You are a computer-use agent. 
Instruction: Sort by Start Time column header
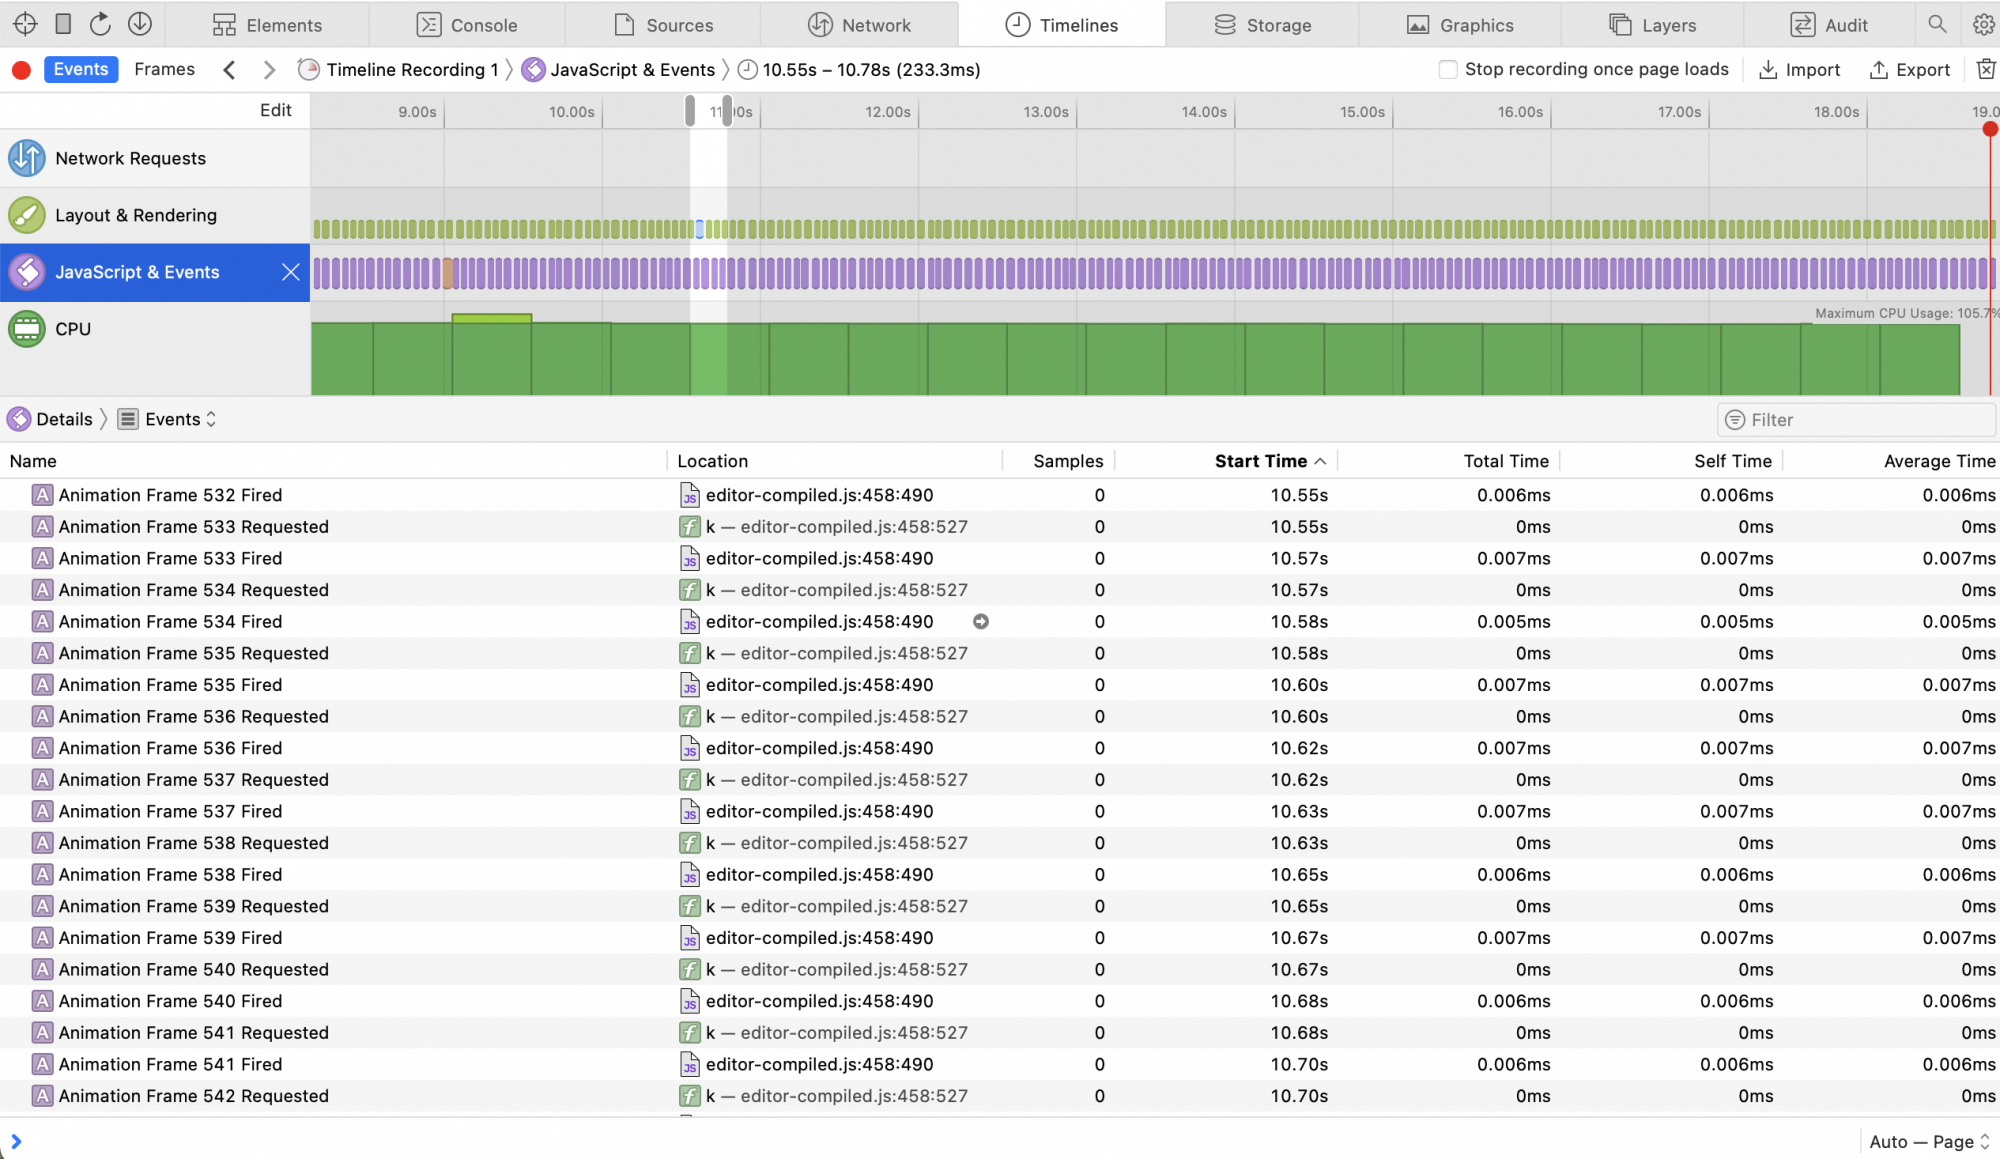[x=1228, y=461]
